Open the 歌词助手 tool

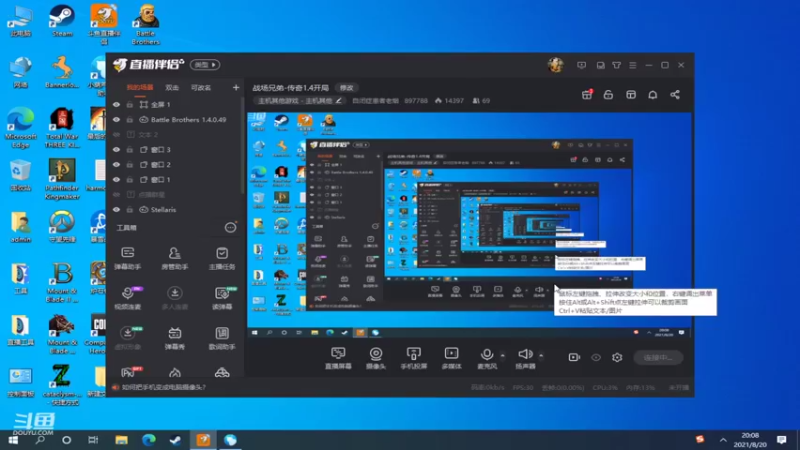(x=222, y=338)
